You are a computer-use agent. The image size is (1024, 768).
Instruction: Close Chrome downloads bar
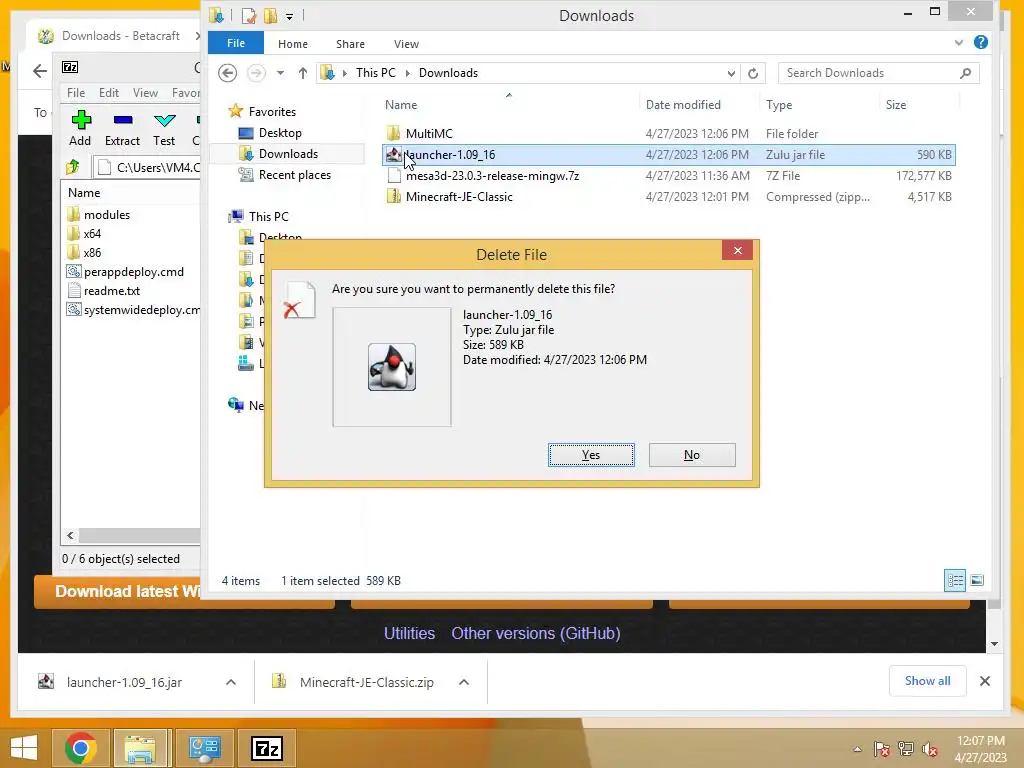pos(985,681)
